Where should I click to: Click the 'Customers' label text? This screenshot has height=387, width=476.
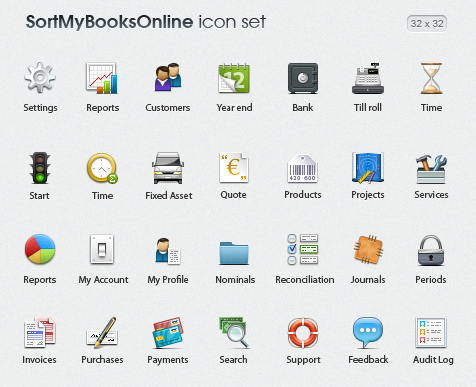(x=168, y=108)
